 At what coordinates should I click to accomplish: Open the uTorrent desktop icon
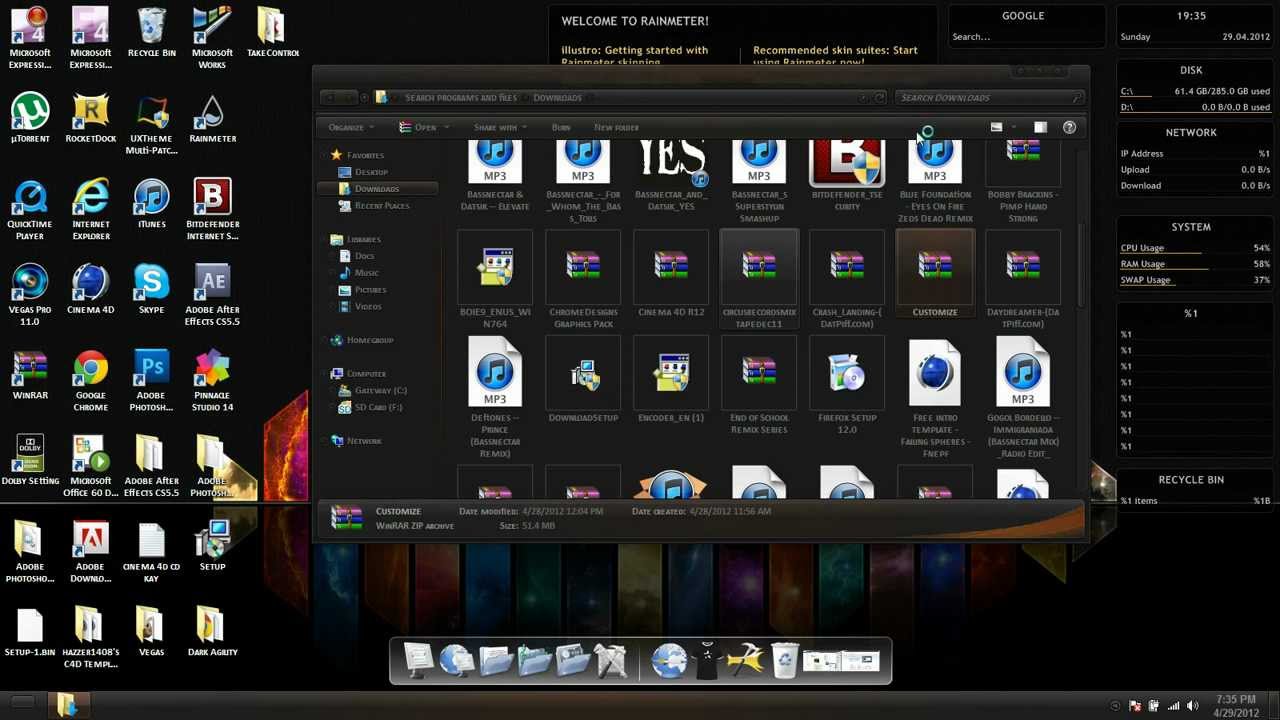tap(30, 118)
